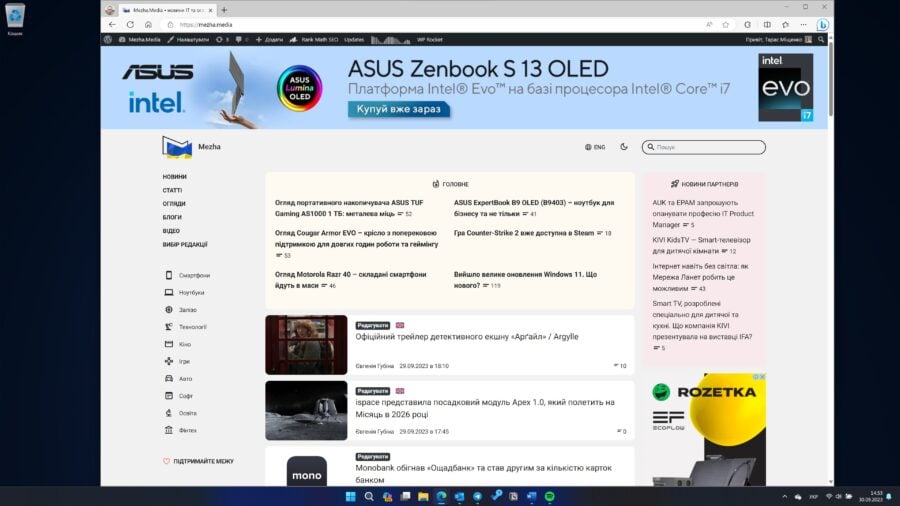Image resolution: width=900 pixels, height=506 pixels.
Task: Go back in the Edge browser
Action: point(112,25)
